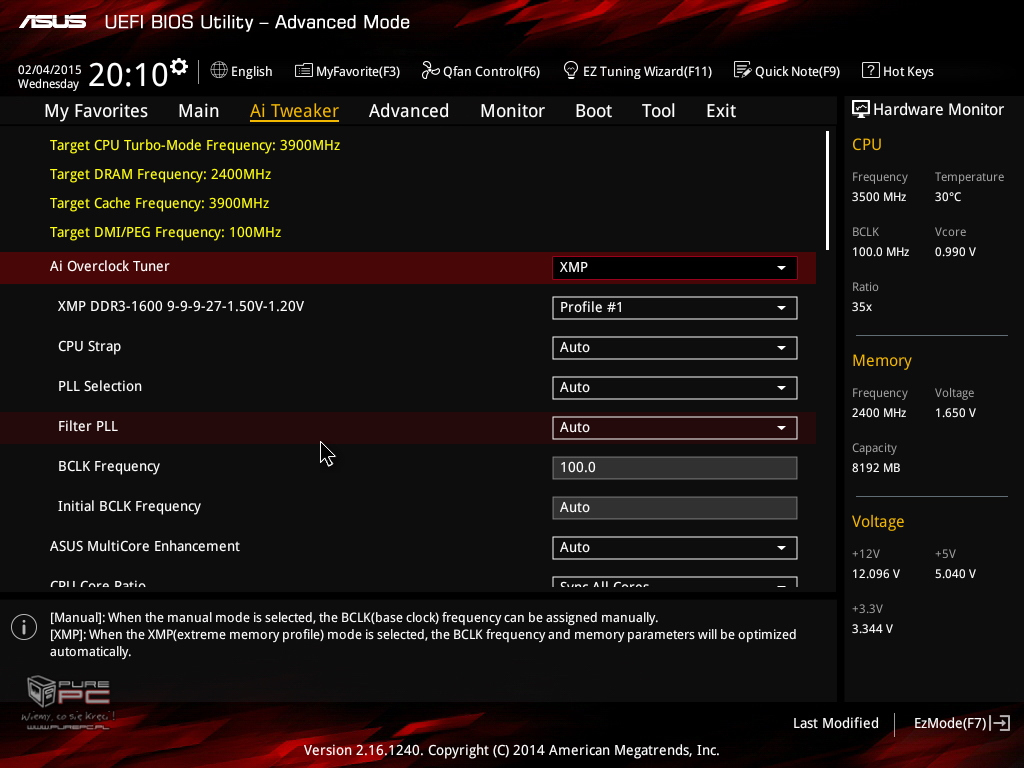Viewport: 1024px width, 768px height.
Task: Click Target DMI/PEG Frequency: 100MHz
Action: tap(166, 232)
